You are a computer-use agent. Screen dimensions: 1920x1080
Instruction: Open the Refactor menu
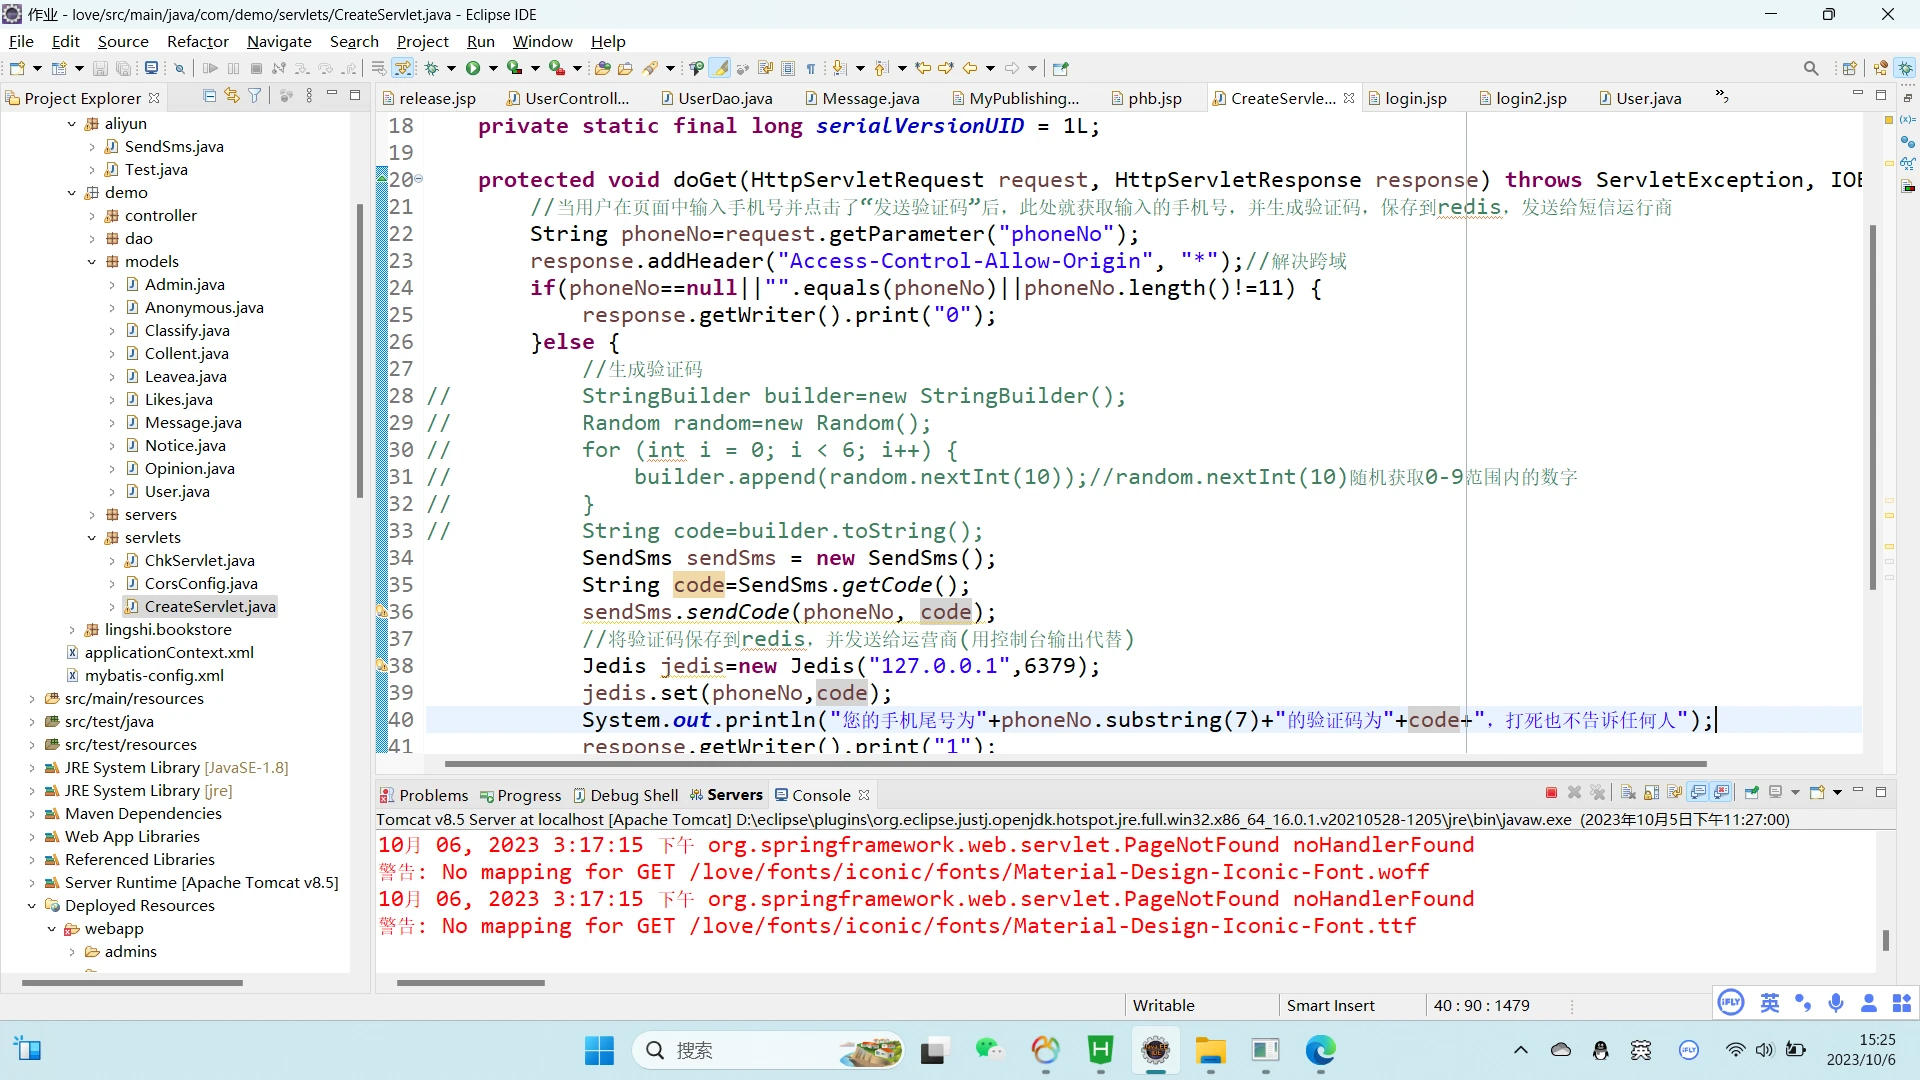(x=197, y=41)
